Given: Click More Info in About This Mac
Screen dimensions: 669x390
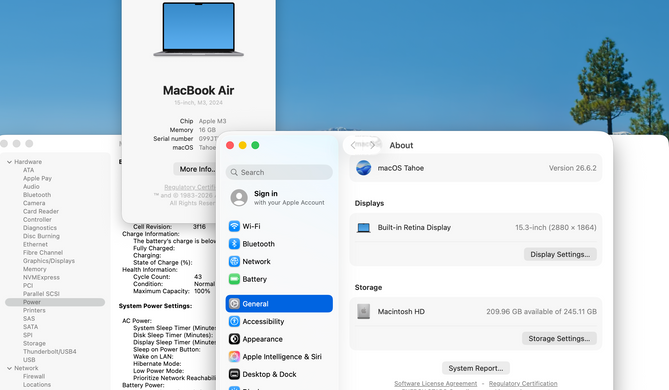Looking at the screenshot, I should [x=196, y=169].
